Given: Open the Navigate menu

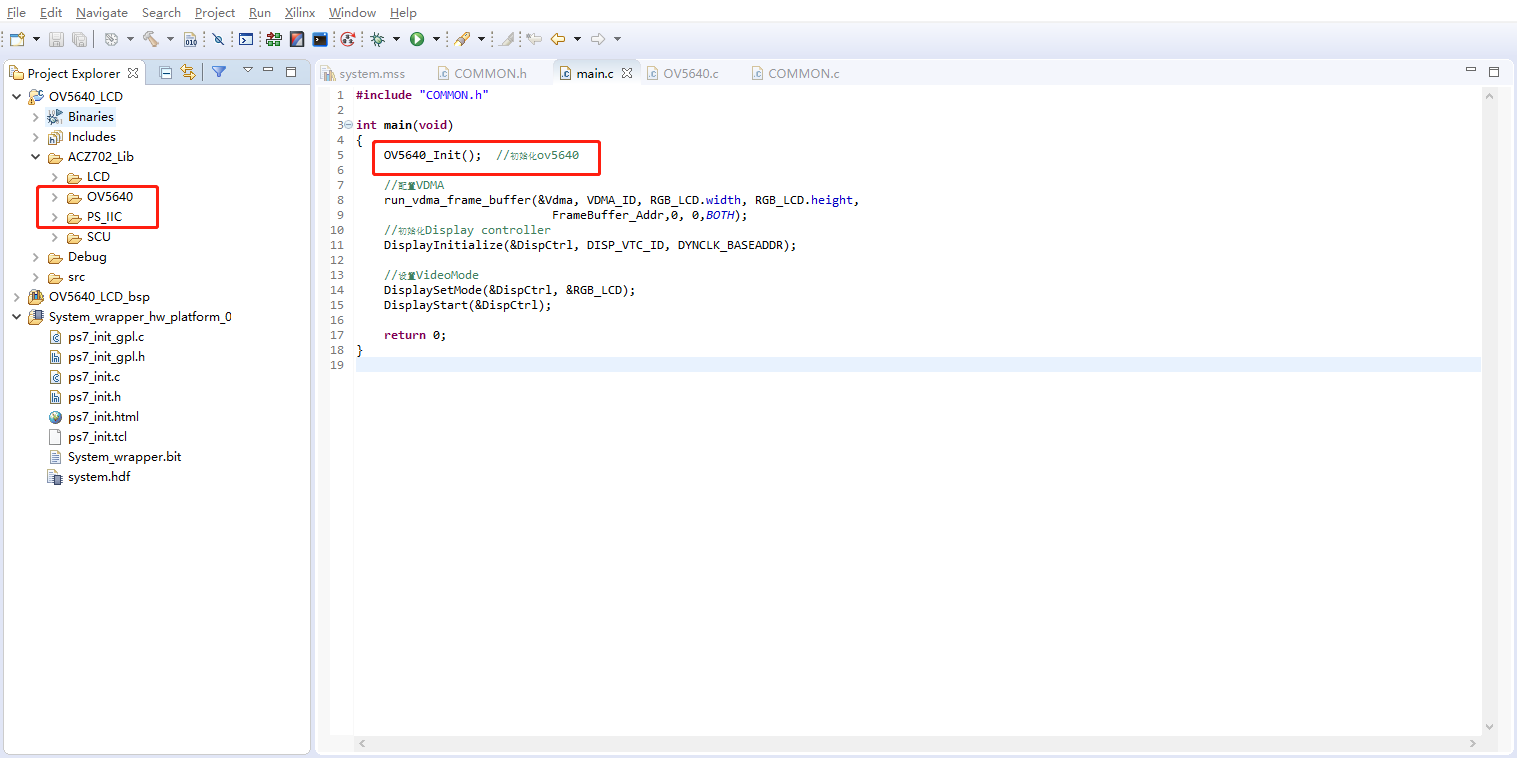Looking at the screenshot, I should click(102, 12).
